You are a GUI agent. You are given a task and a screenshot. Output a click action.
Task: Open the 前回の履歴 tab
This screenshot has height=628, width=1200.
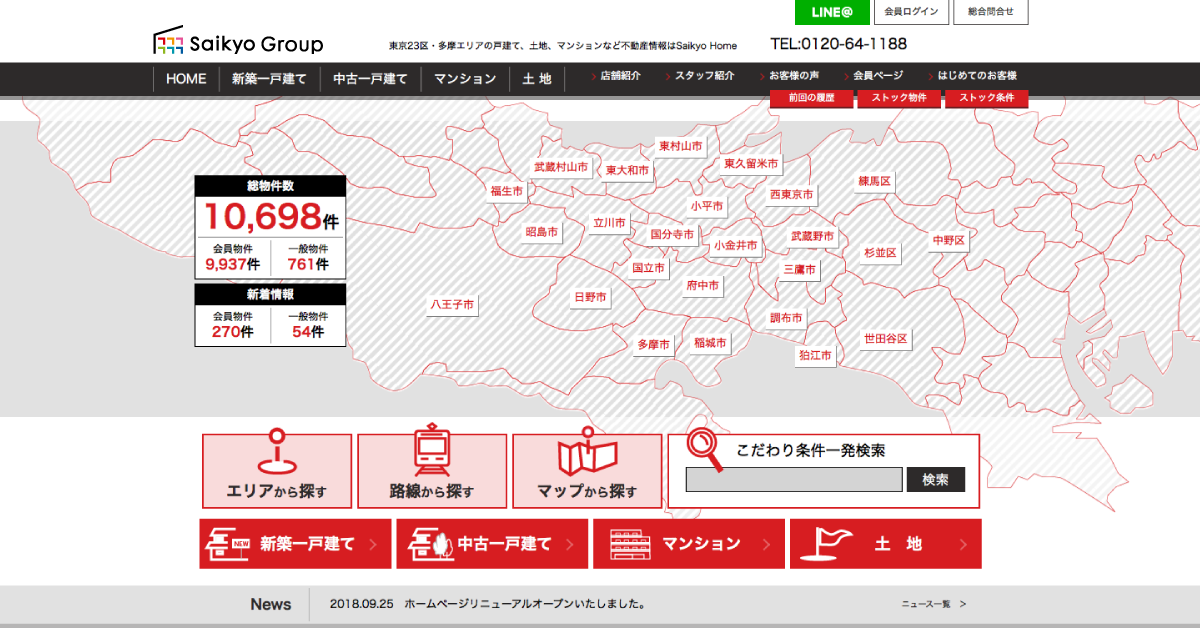coord(812,98)
